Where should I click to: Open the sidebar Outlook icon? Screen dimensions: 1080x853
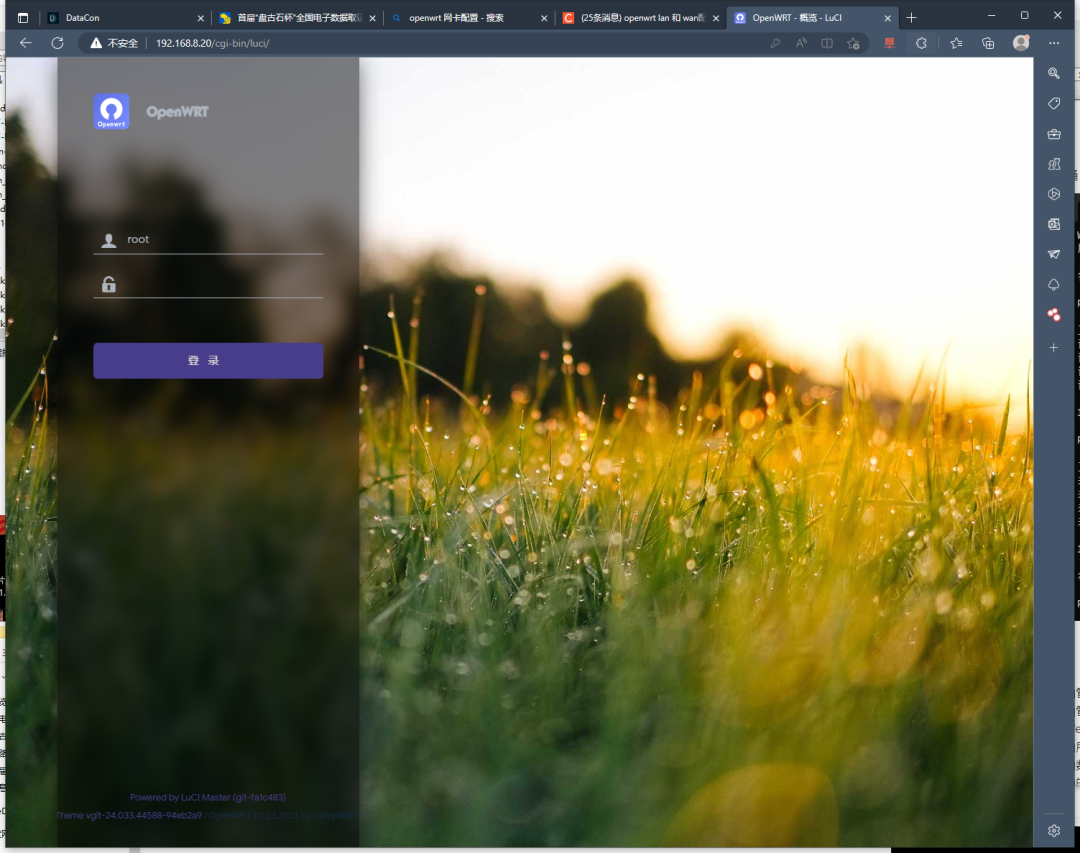[x=1054, y=224]
